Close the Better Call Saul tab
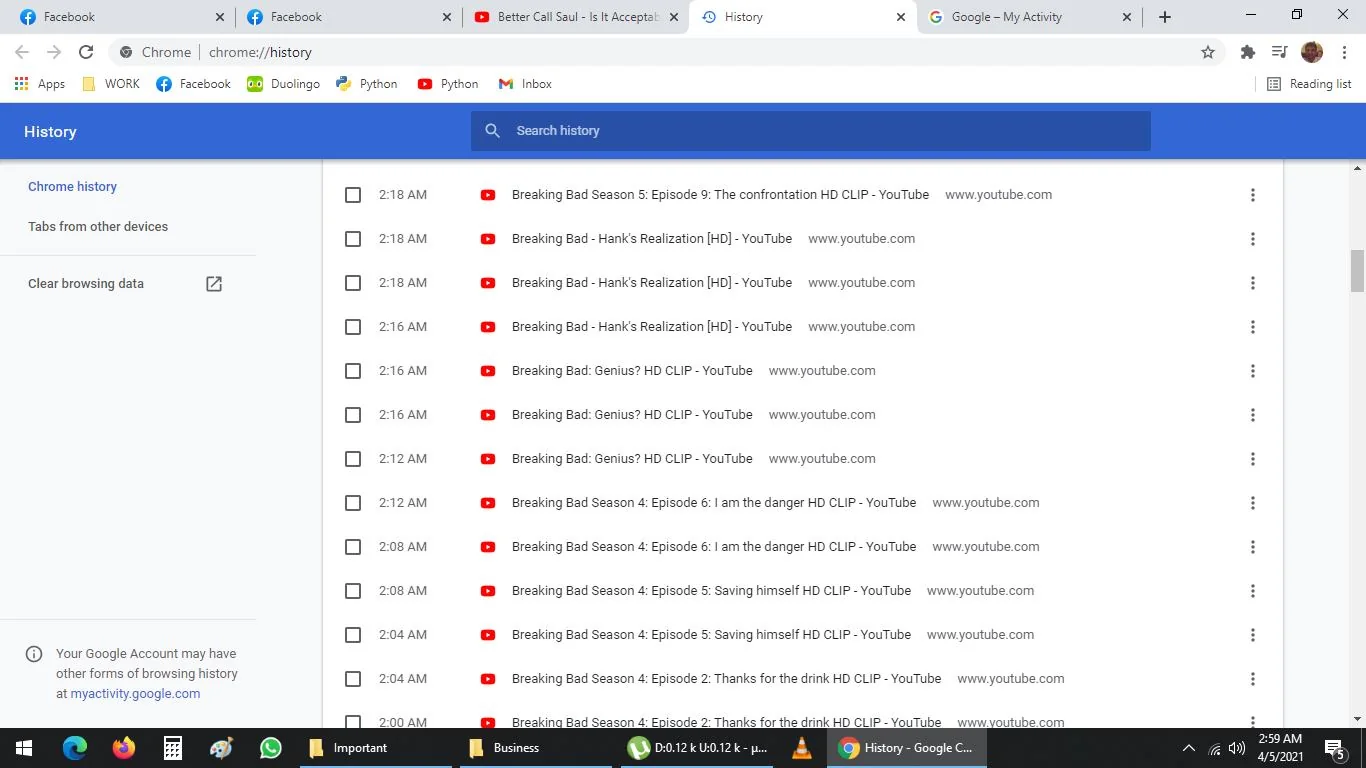The width and height of the screenshot is (1366, 768). coord(673,17)
